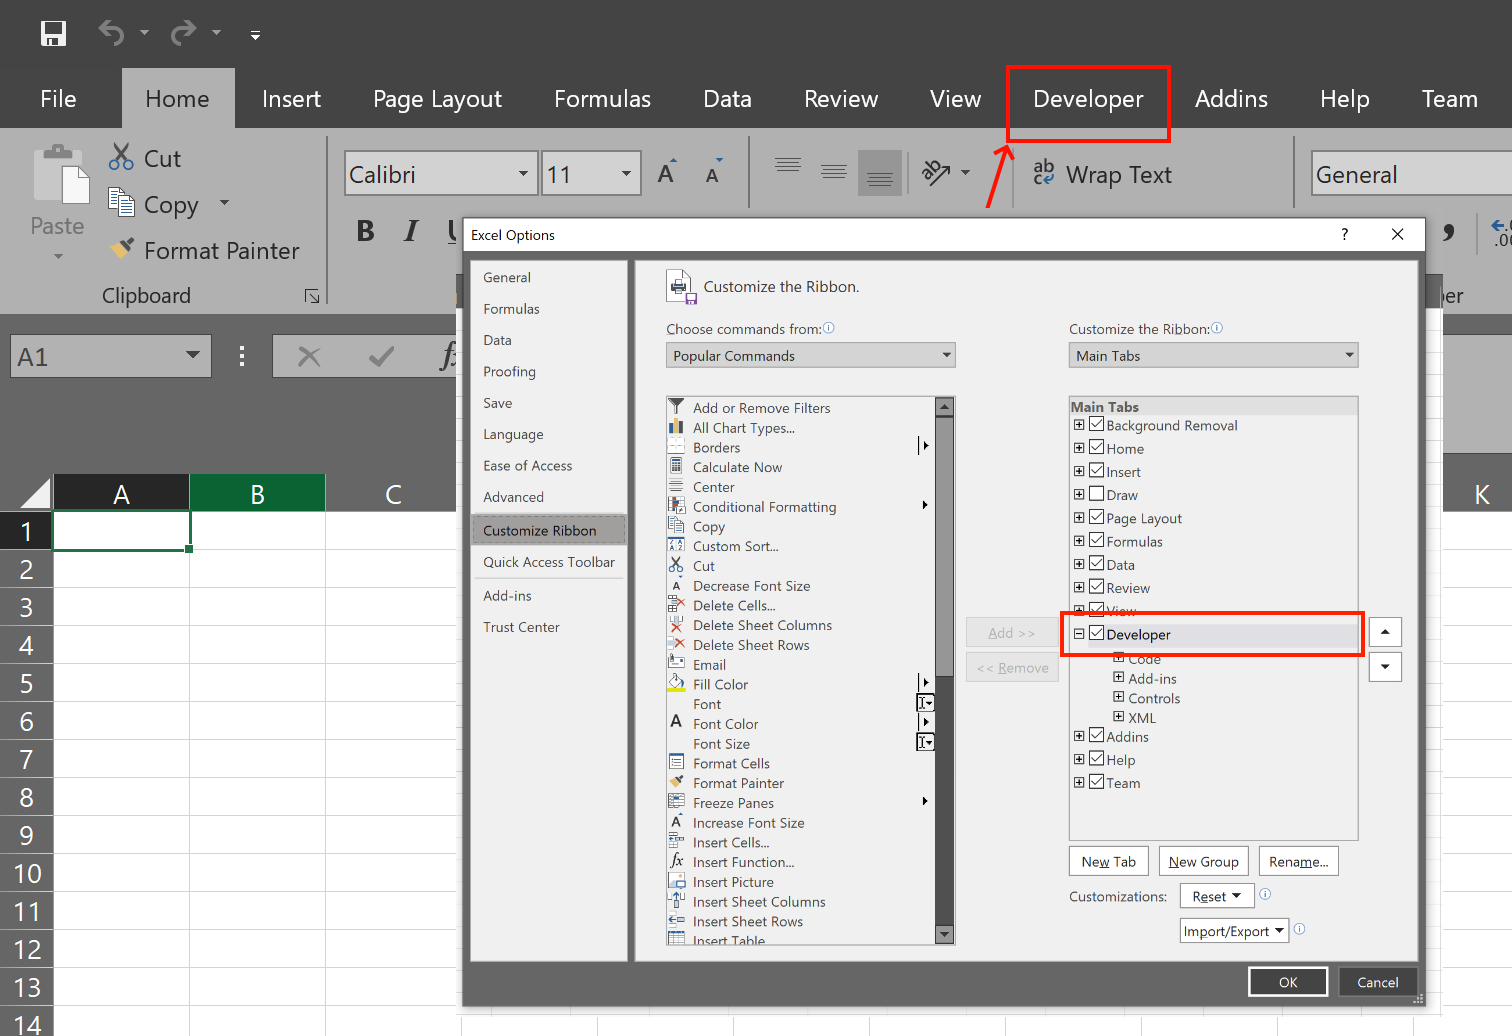Open the Developer ribbon tab
Image resolution: width=1512 pixels, height=1036 pixels.
point(1088,99)
